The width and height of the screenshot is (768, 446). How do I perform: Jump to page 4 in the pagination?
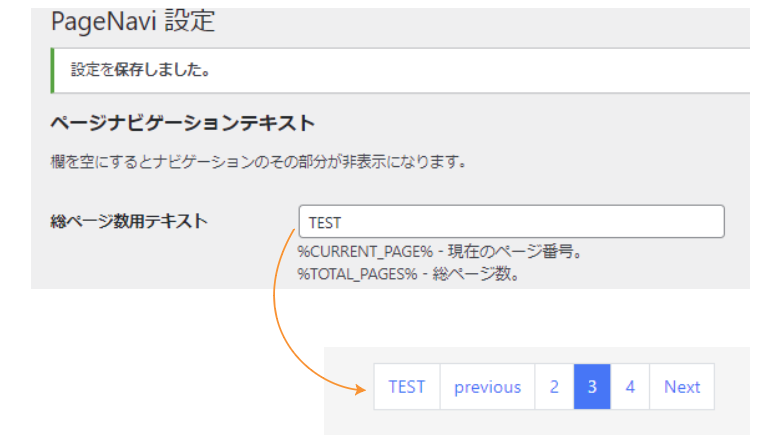[630, 387]
